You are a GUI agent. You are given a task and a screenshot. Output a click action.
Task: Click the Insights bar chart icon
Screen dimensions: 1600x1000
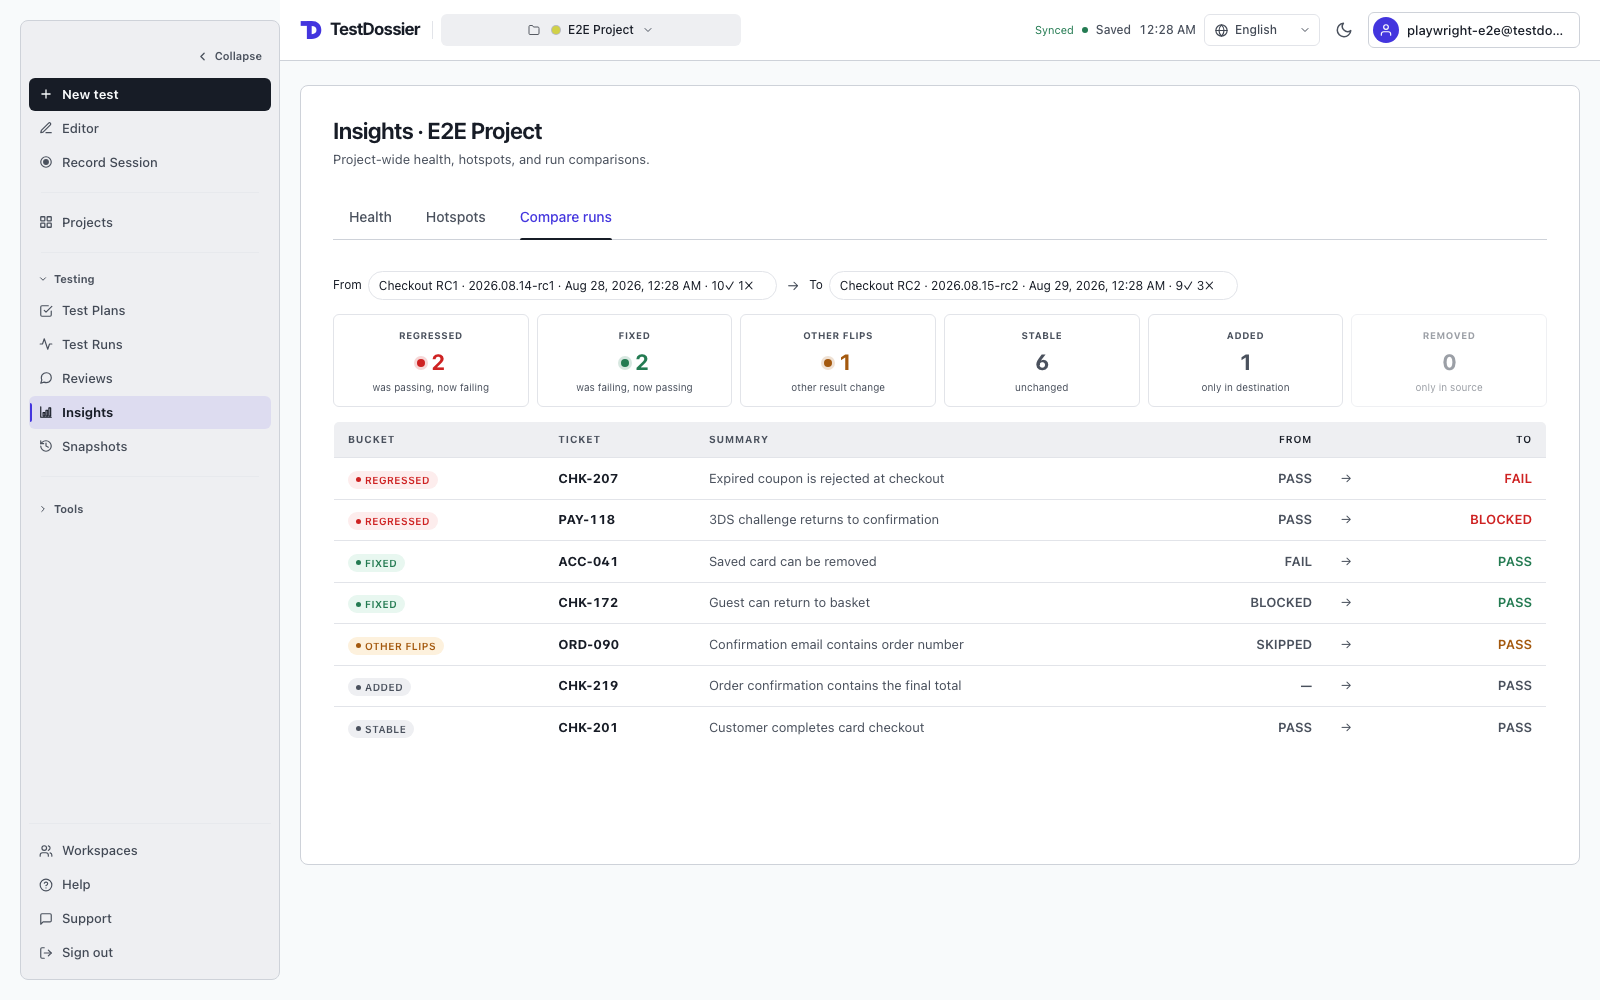click(46, 412)
